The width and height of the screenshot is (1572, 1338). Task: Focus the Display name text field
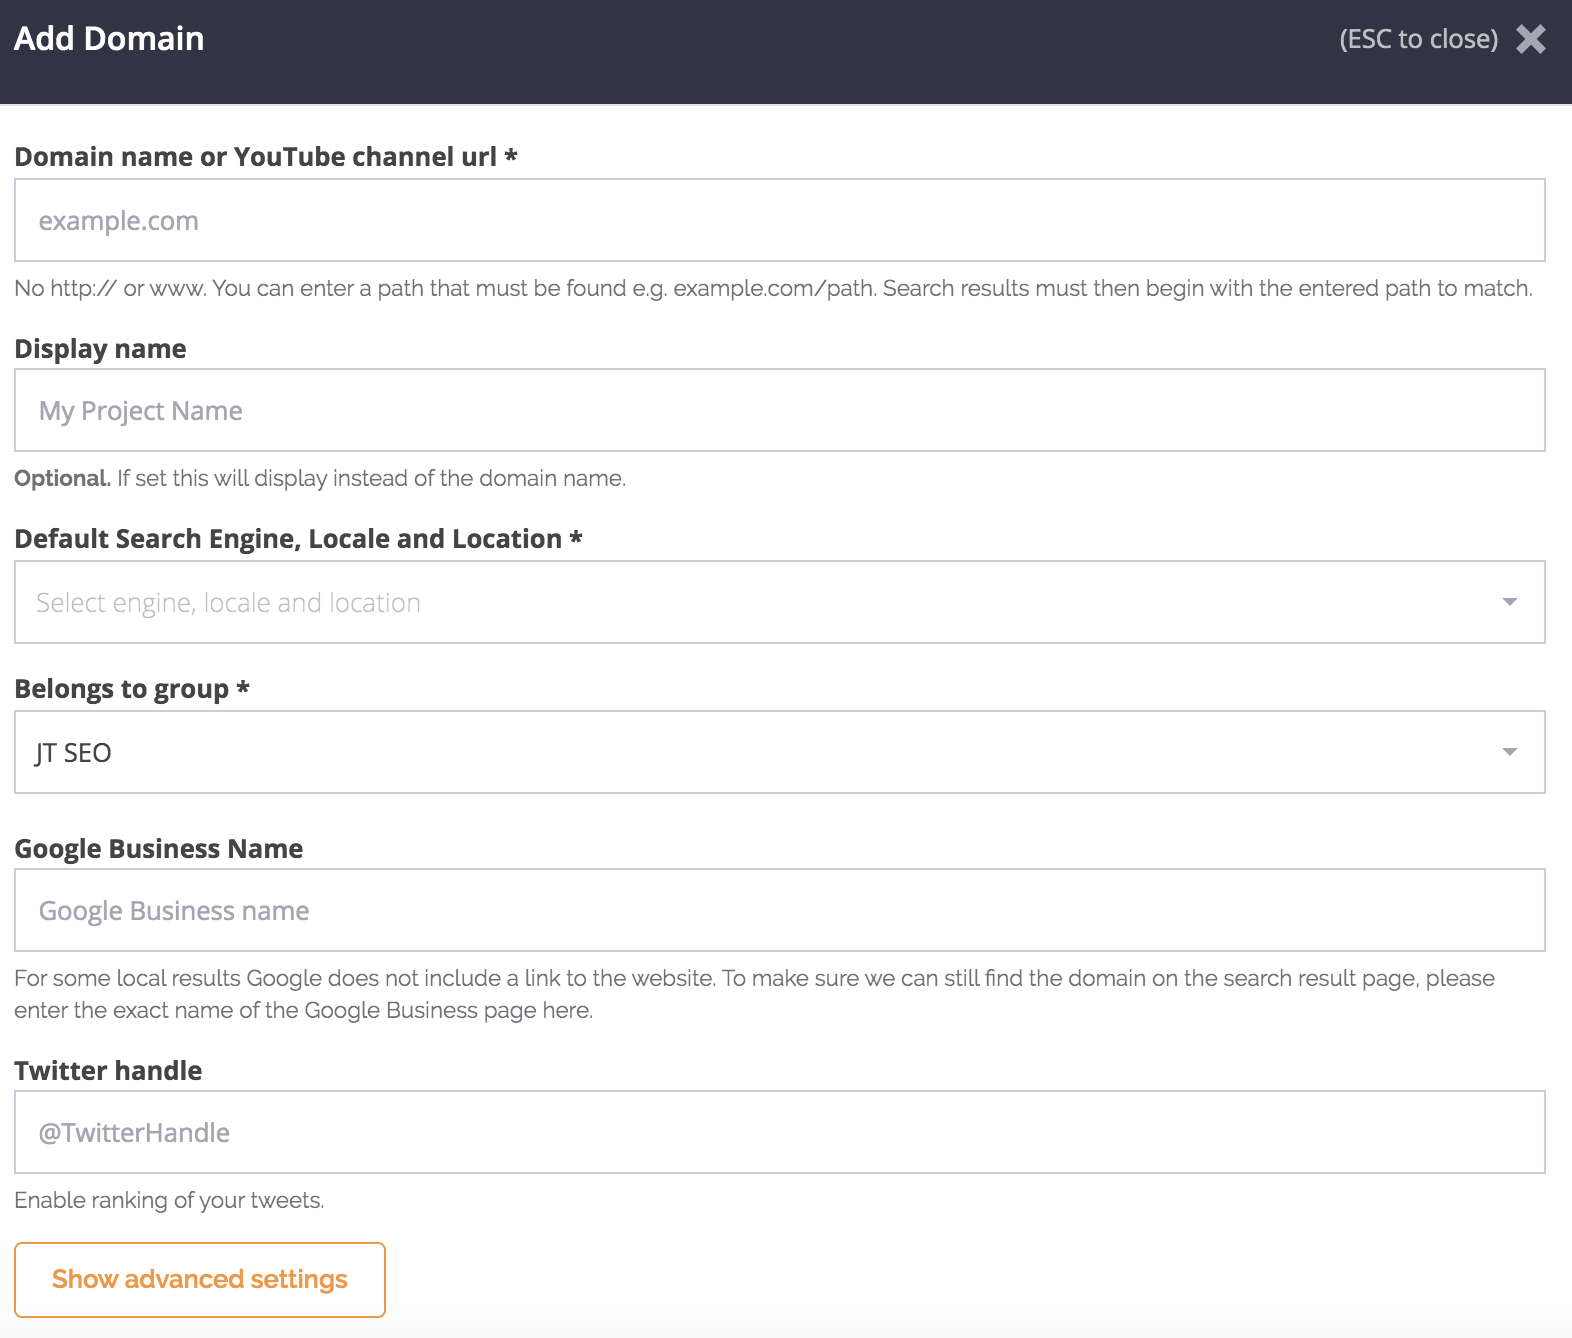click(x=780, y=410)
